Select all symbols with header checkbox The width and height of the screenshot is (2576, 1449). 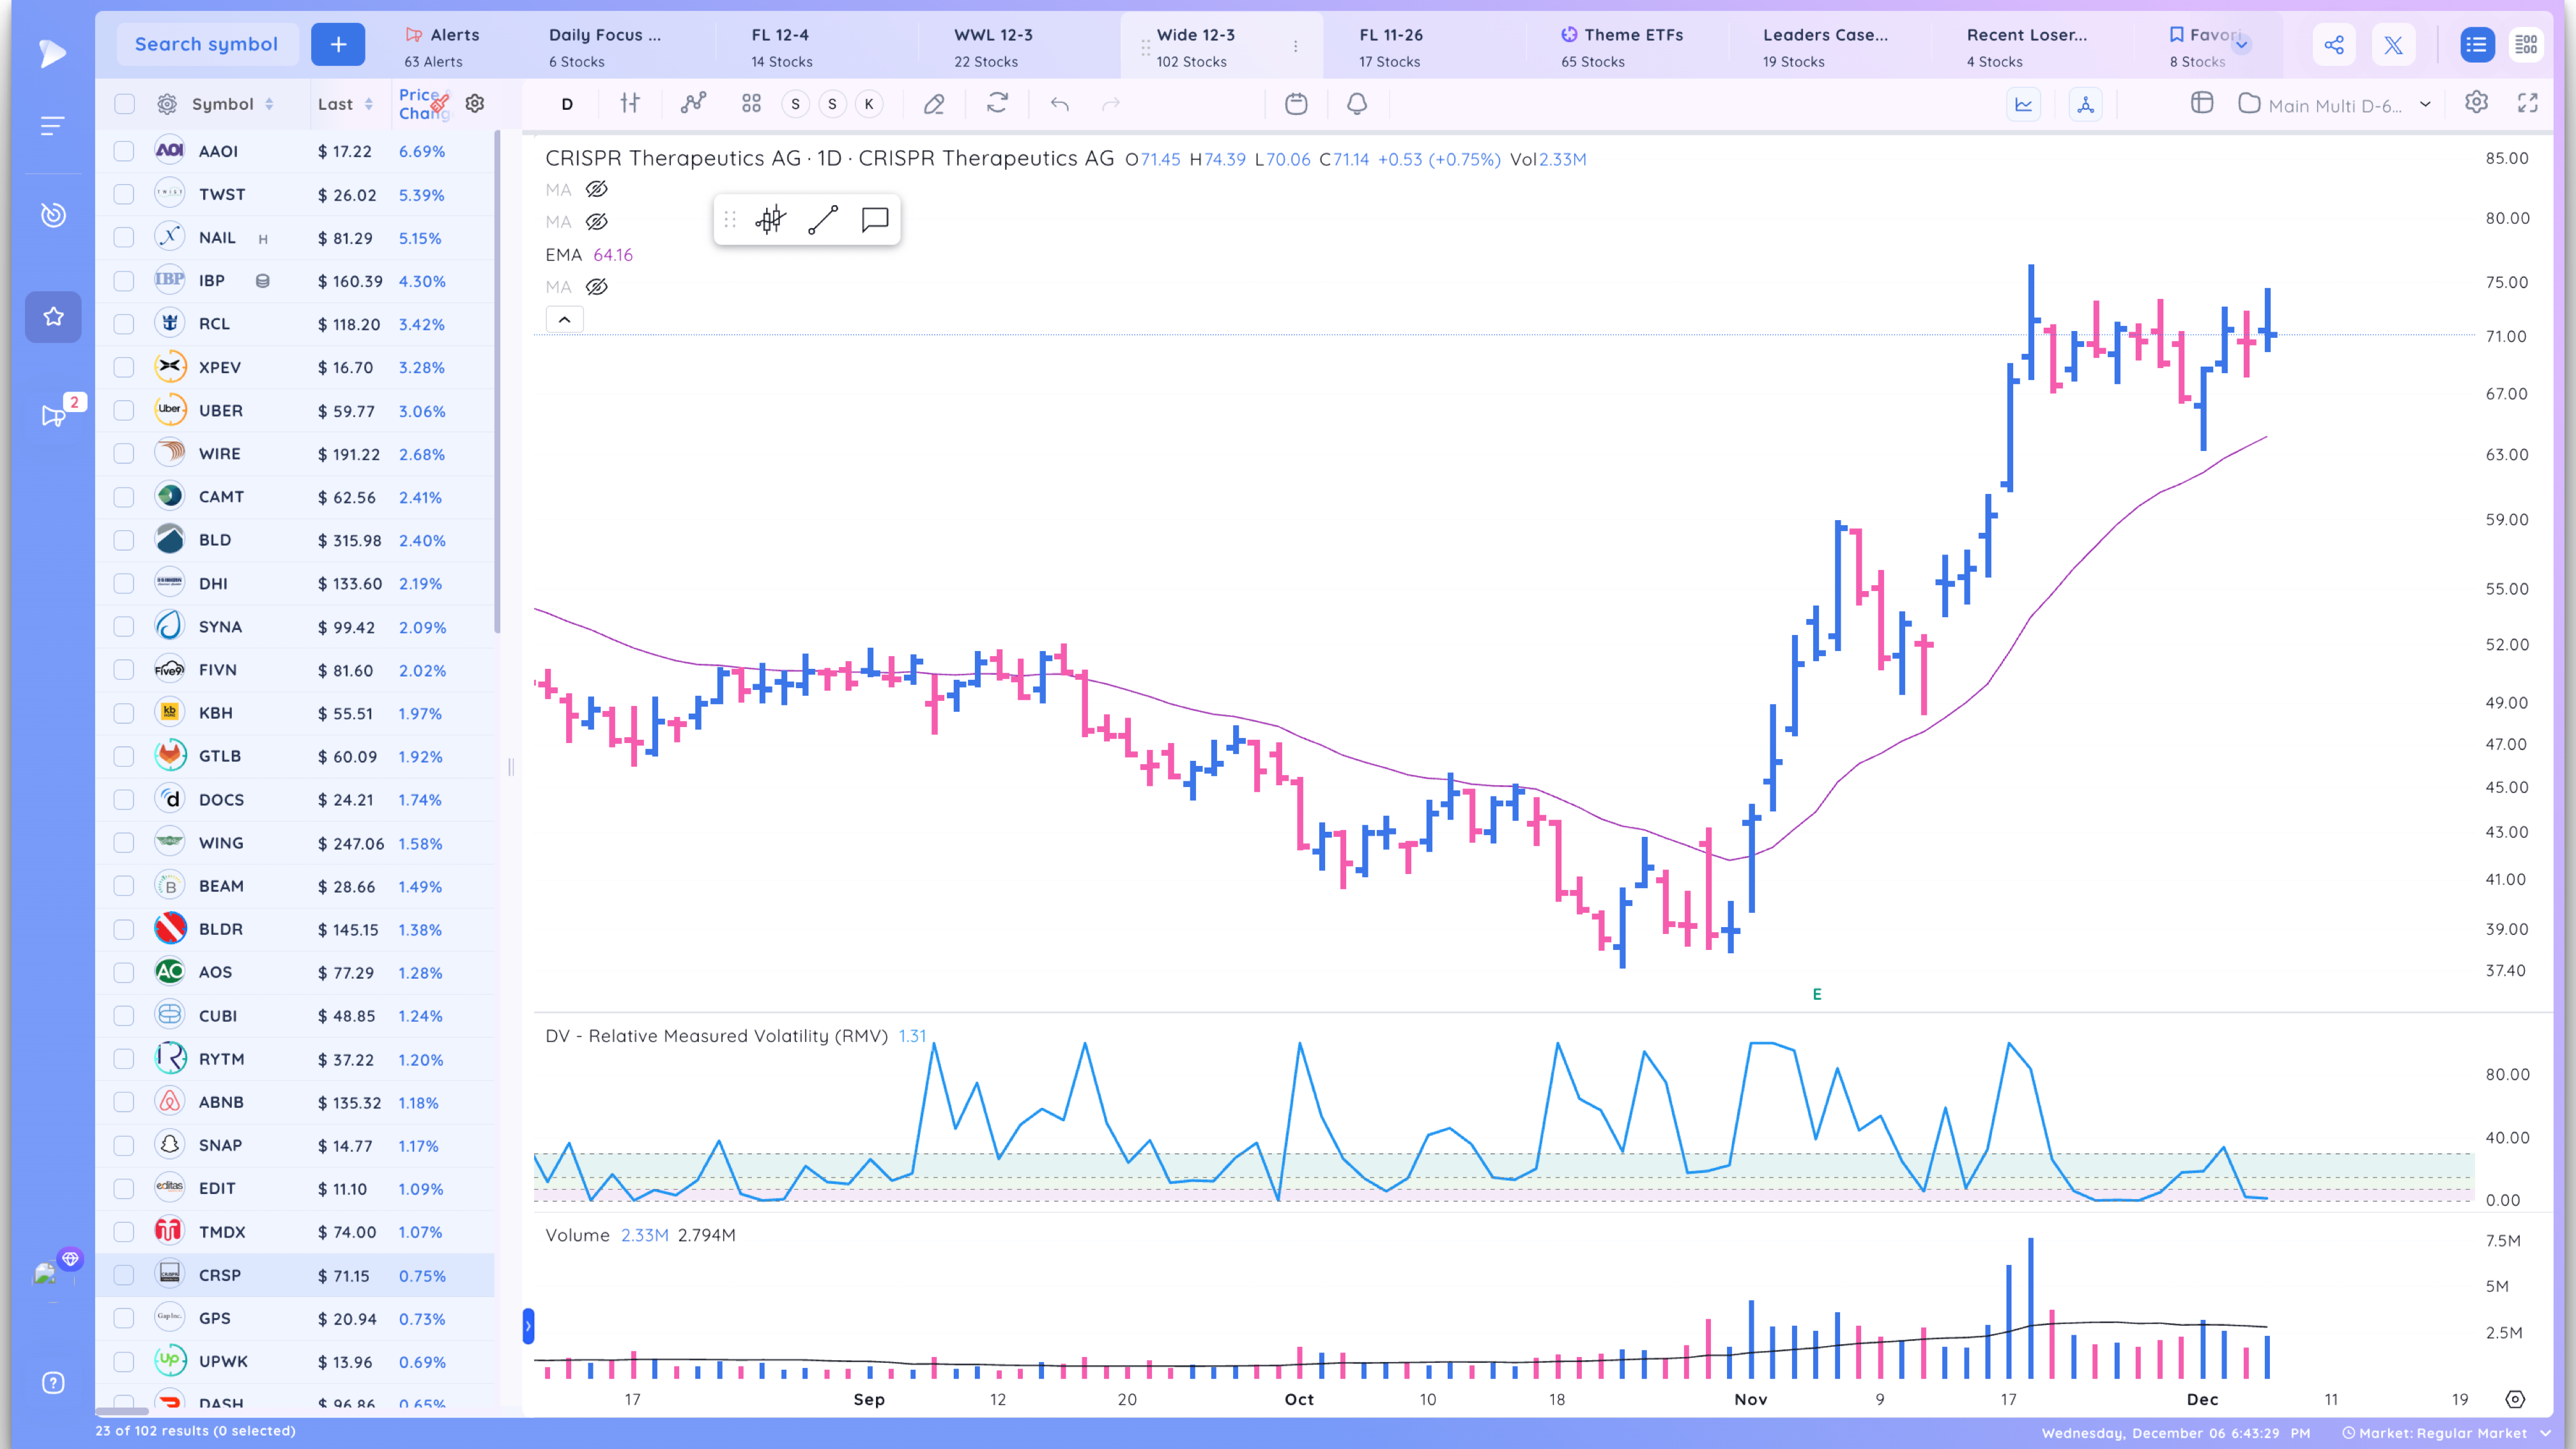124,104
